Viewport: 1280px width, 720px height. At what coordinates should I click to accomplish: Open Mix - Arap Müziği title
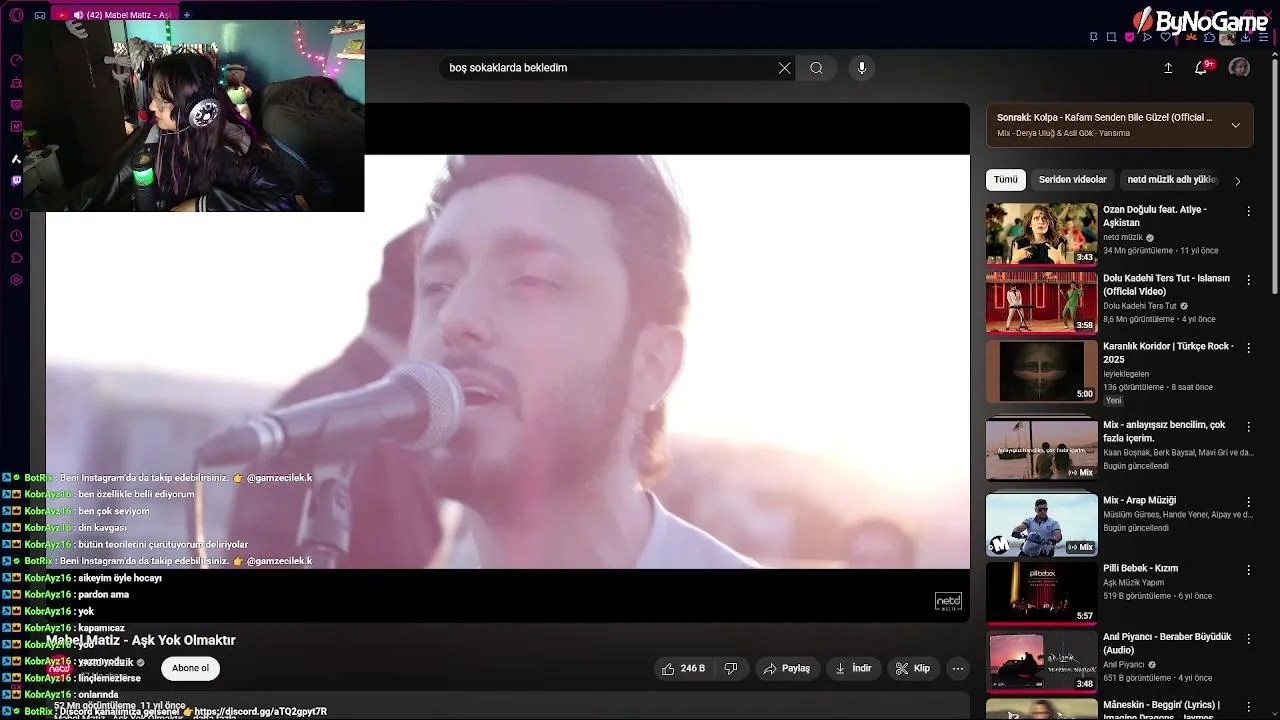(x=1139, y=500)
